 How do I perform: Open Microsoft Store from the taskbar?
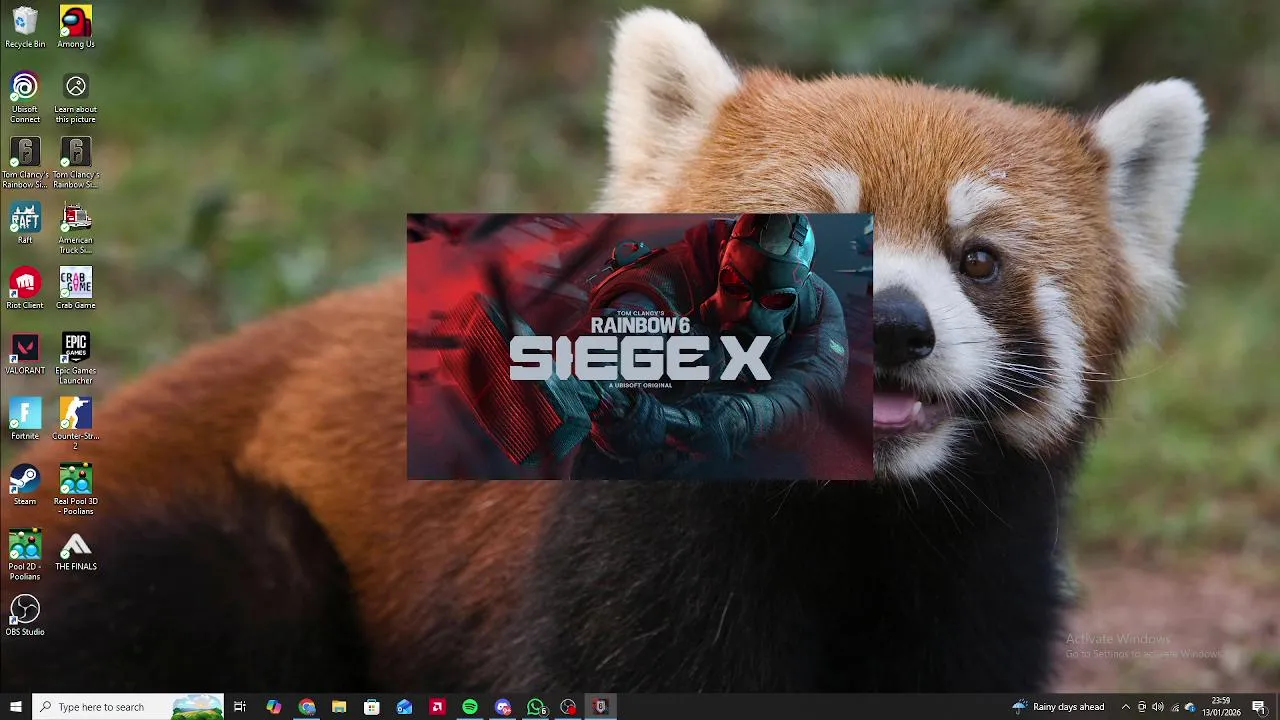[x=372, y=707]
